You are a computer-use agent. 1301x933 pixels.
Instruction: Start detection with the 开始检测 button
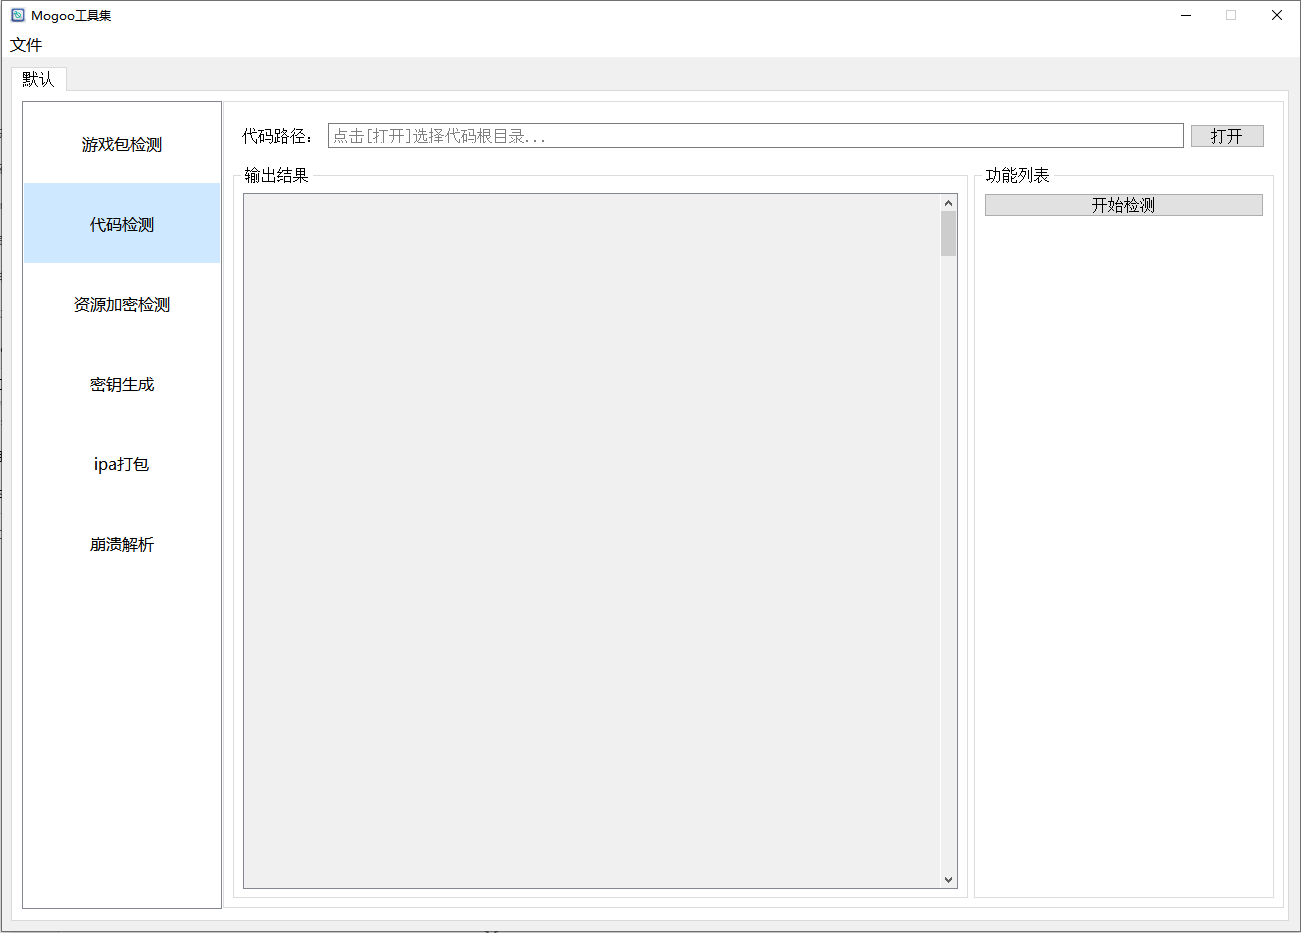pyautogui.click(x=1123, y=205)
